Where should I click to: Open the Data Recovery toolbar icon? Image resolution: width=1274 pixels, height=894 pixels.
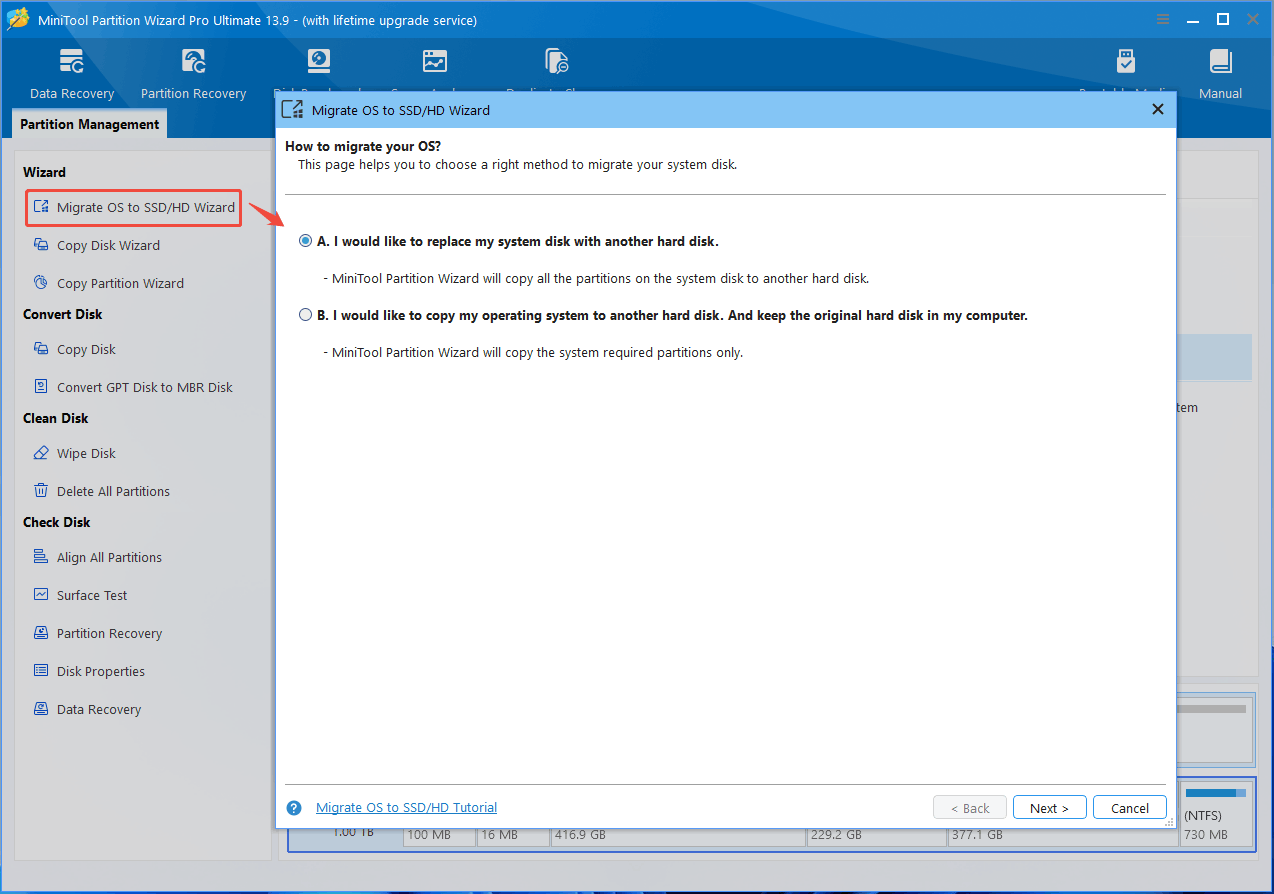(x=72, y=62)
